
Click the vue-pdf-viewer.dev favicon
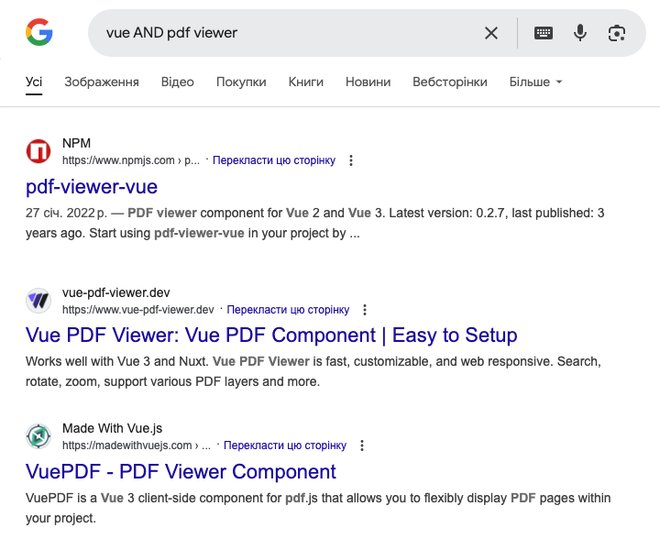(x=38, y=300)
